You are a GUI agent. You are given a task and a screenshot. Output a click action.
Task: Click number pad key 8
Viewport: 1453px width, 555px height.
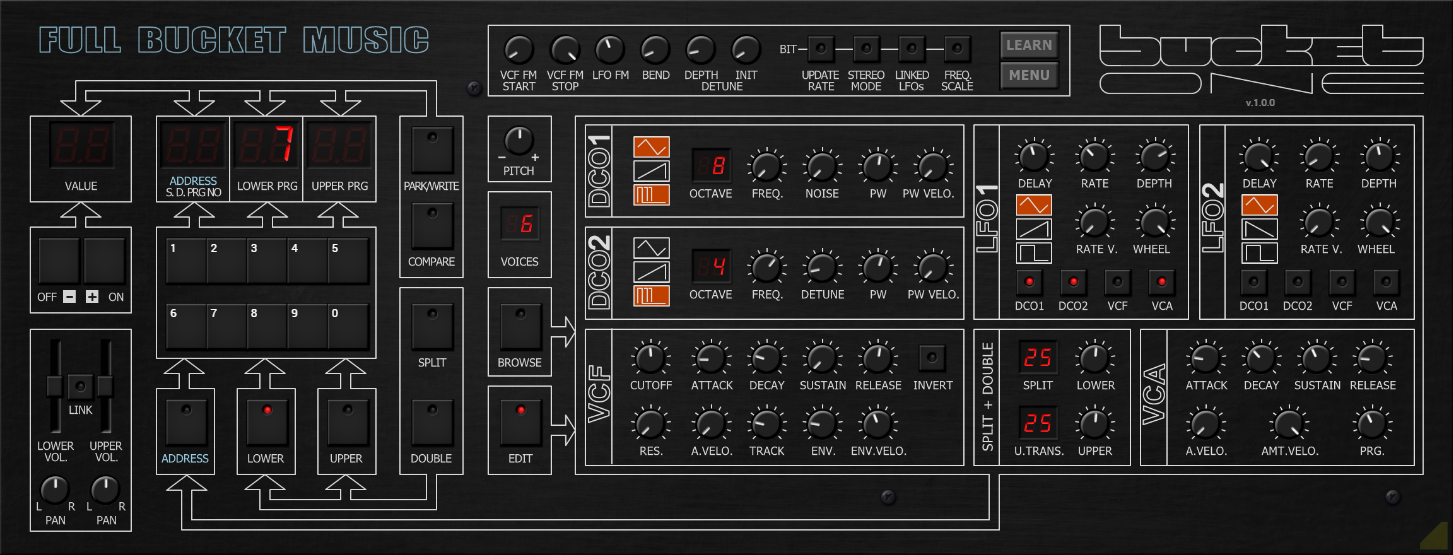pos(267,326)
